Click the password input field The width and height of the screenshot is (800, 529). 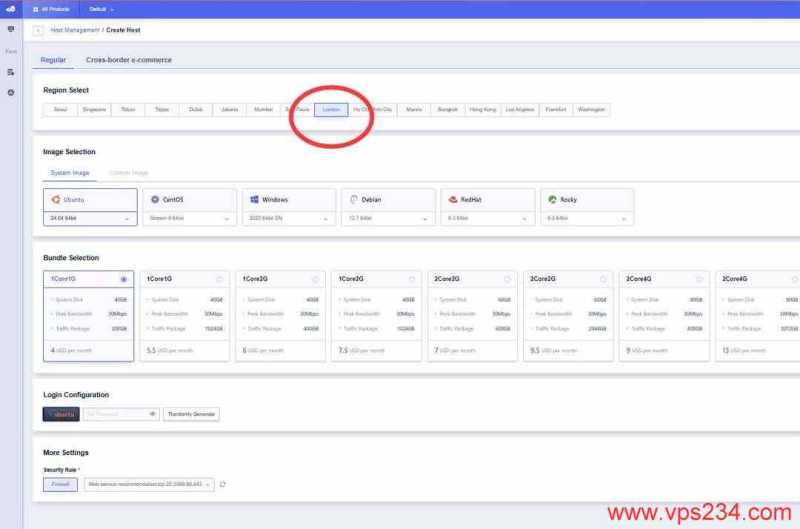pyautogui.click(x=114, y=413)
